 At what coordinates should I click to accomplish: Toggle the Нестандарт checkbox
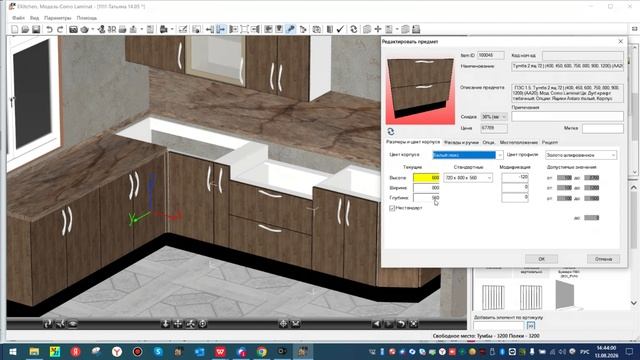(x=392, y=208)
